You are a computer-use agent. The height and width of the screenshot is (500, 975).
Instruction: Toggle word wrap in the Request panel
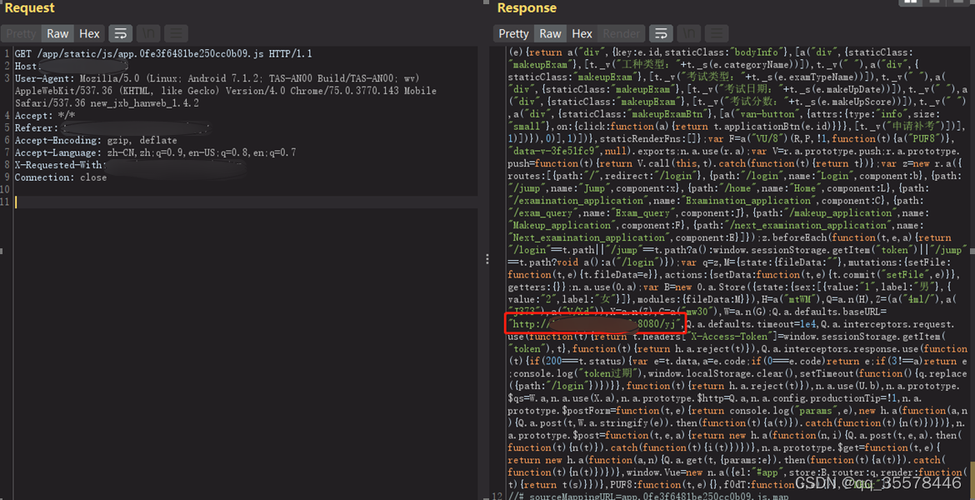click(x=121, y=34)
